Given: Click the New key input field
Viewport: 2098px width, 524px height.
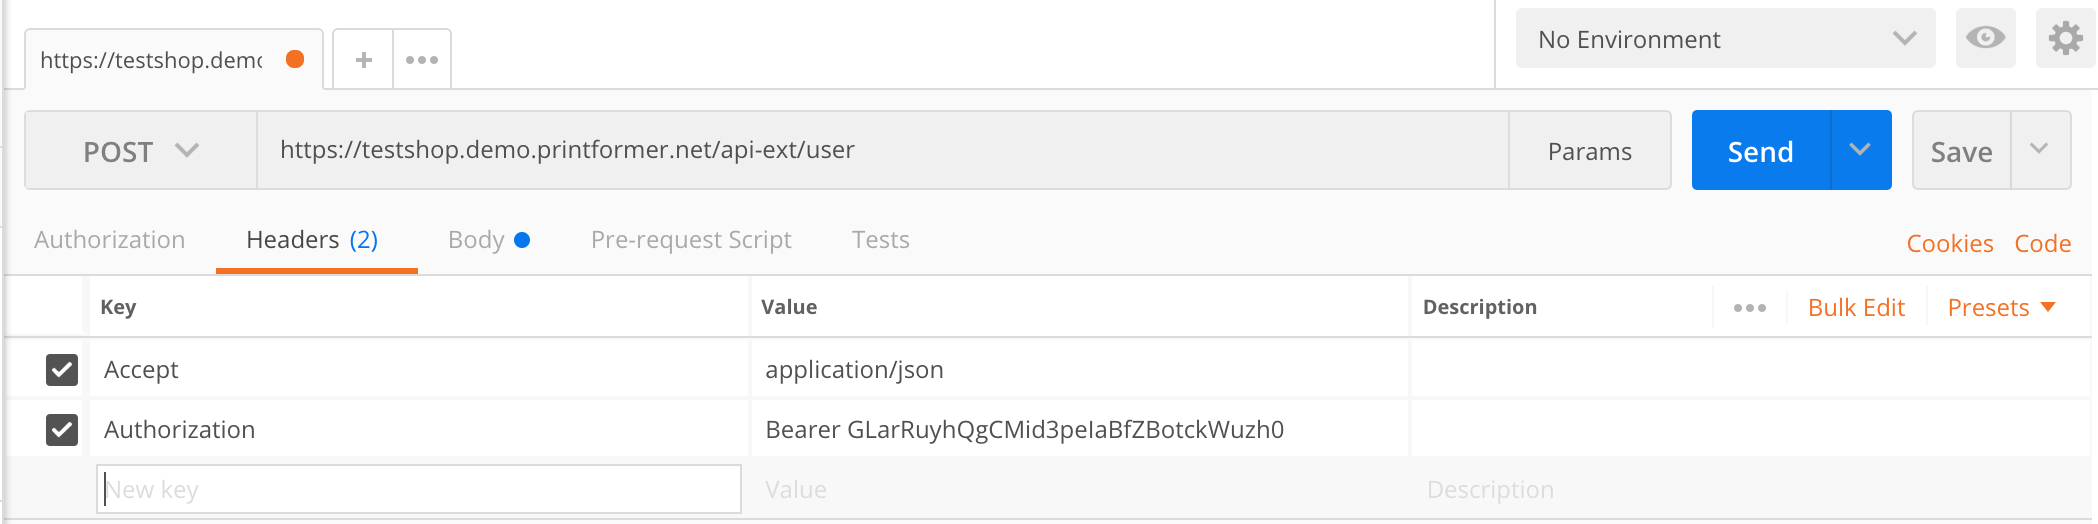Looking at the screenshot, I should pyautogui.click(x=419, y=490).
